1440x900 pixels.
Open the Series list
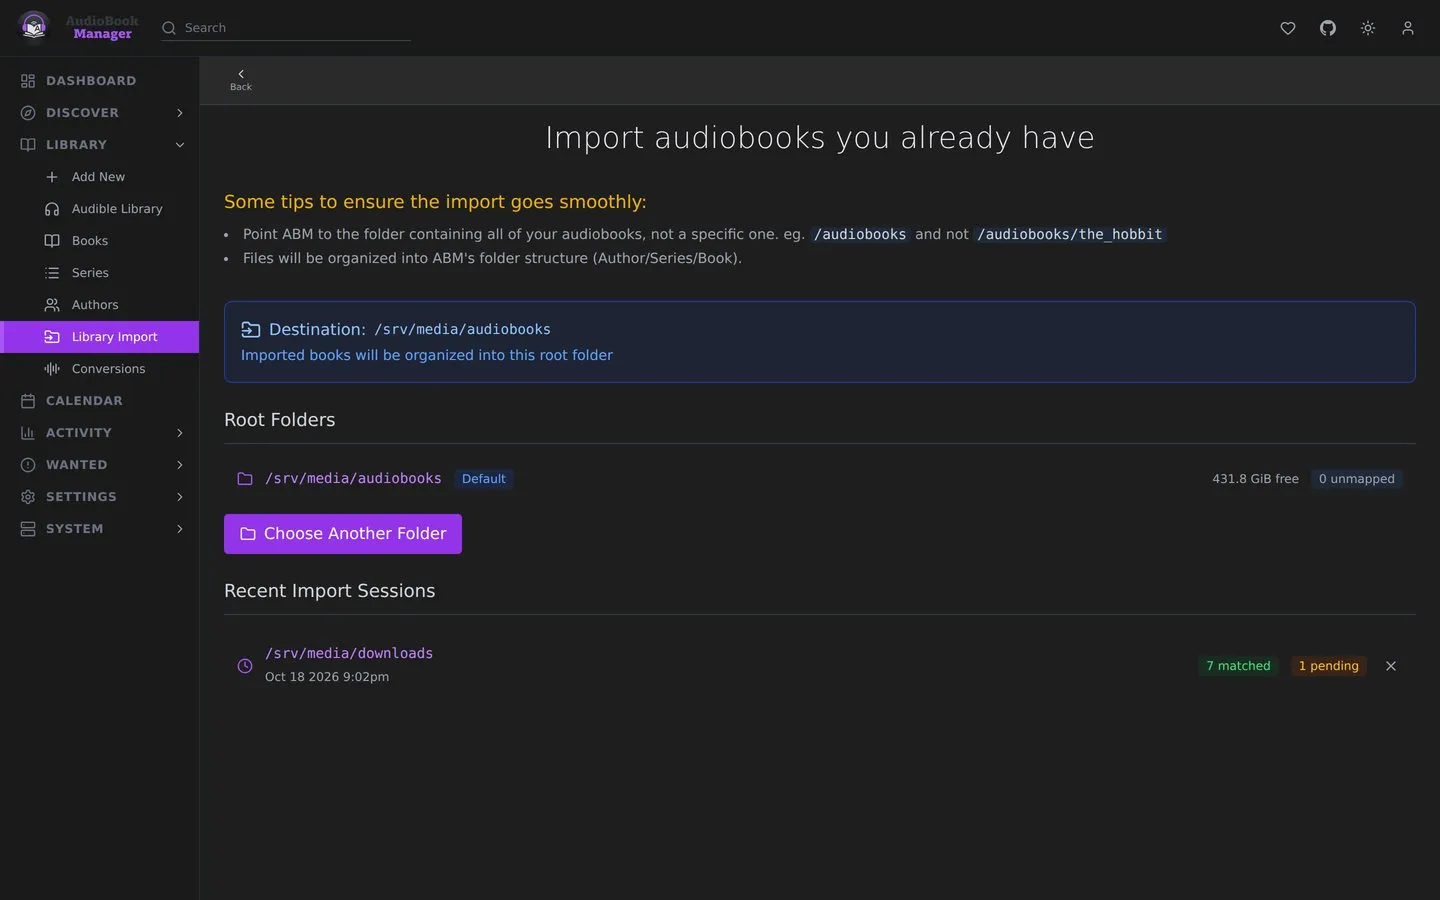[x=100, y=273]
